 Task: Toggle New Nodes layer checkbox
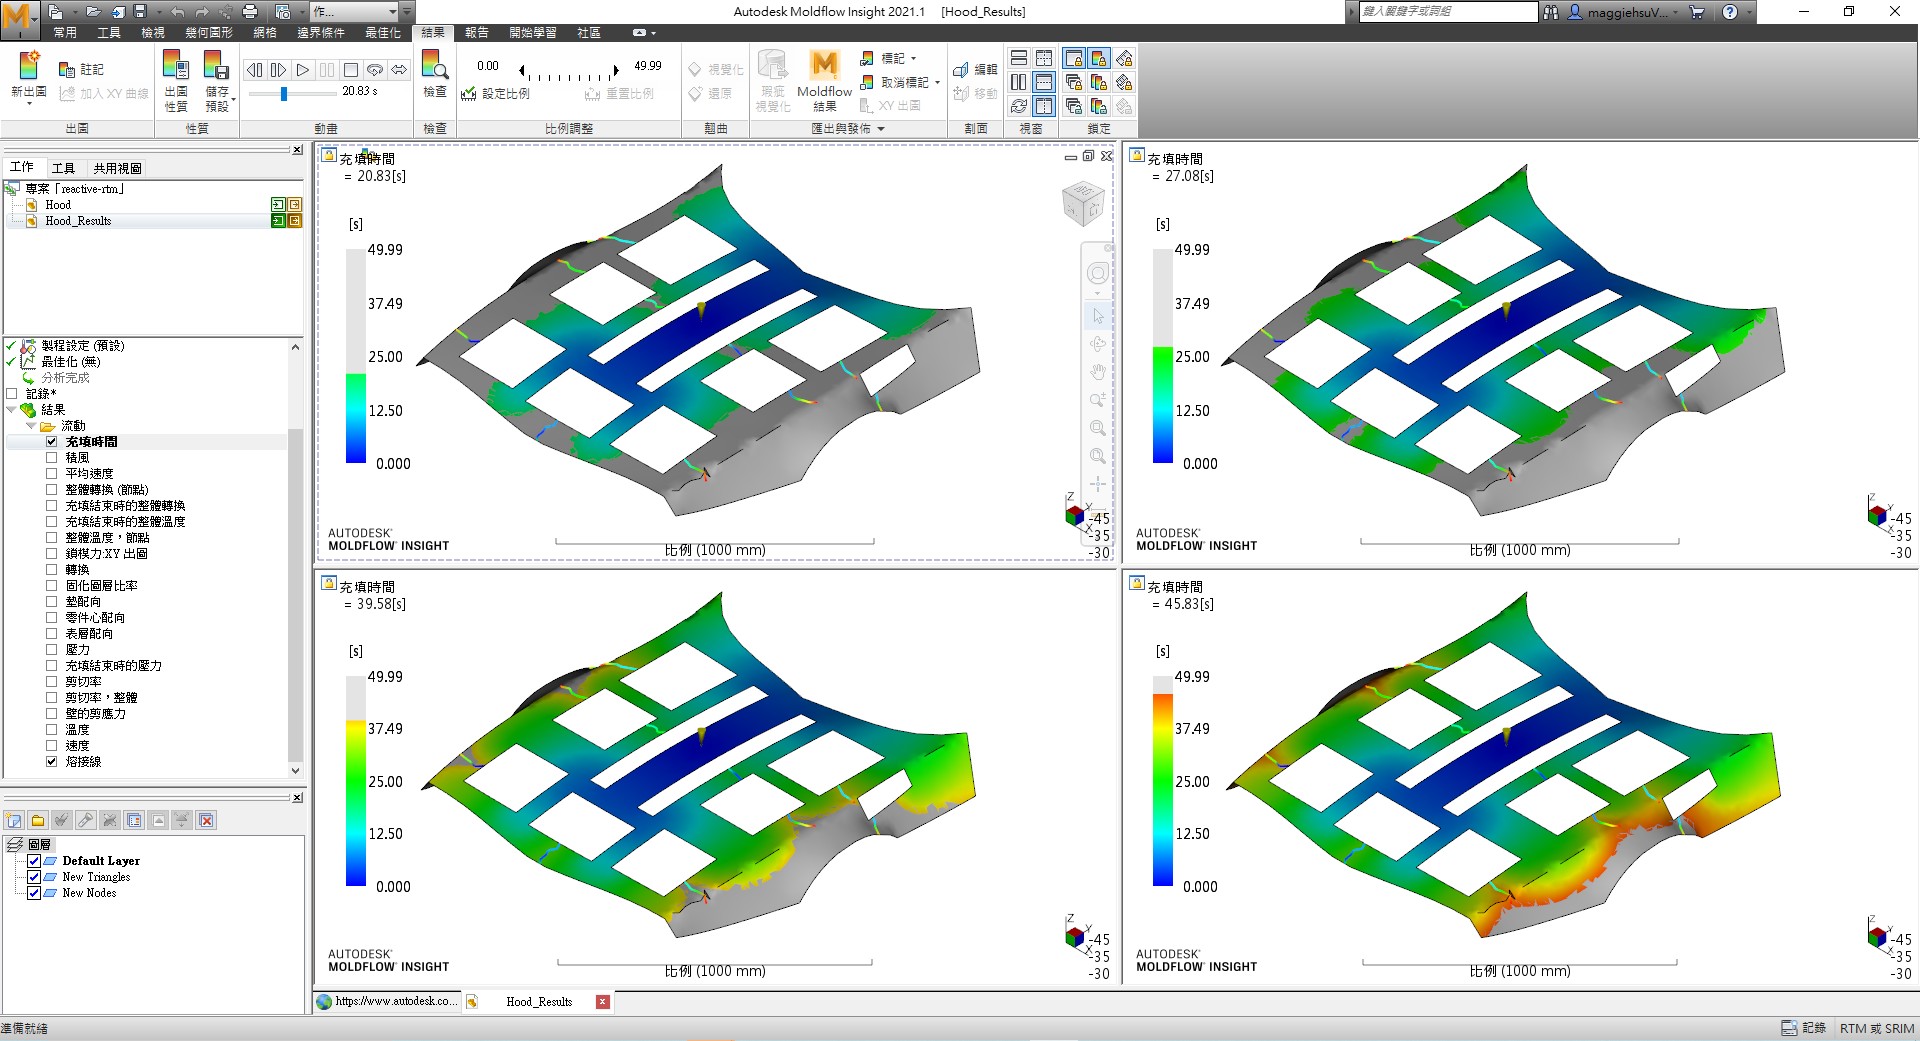(34, 892)
